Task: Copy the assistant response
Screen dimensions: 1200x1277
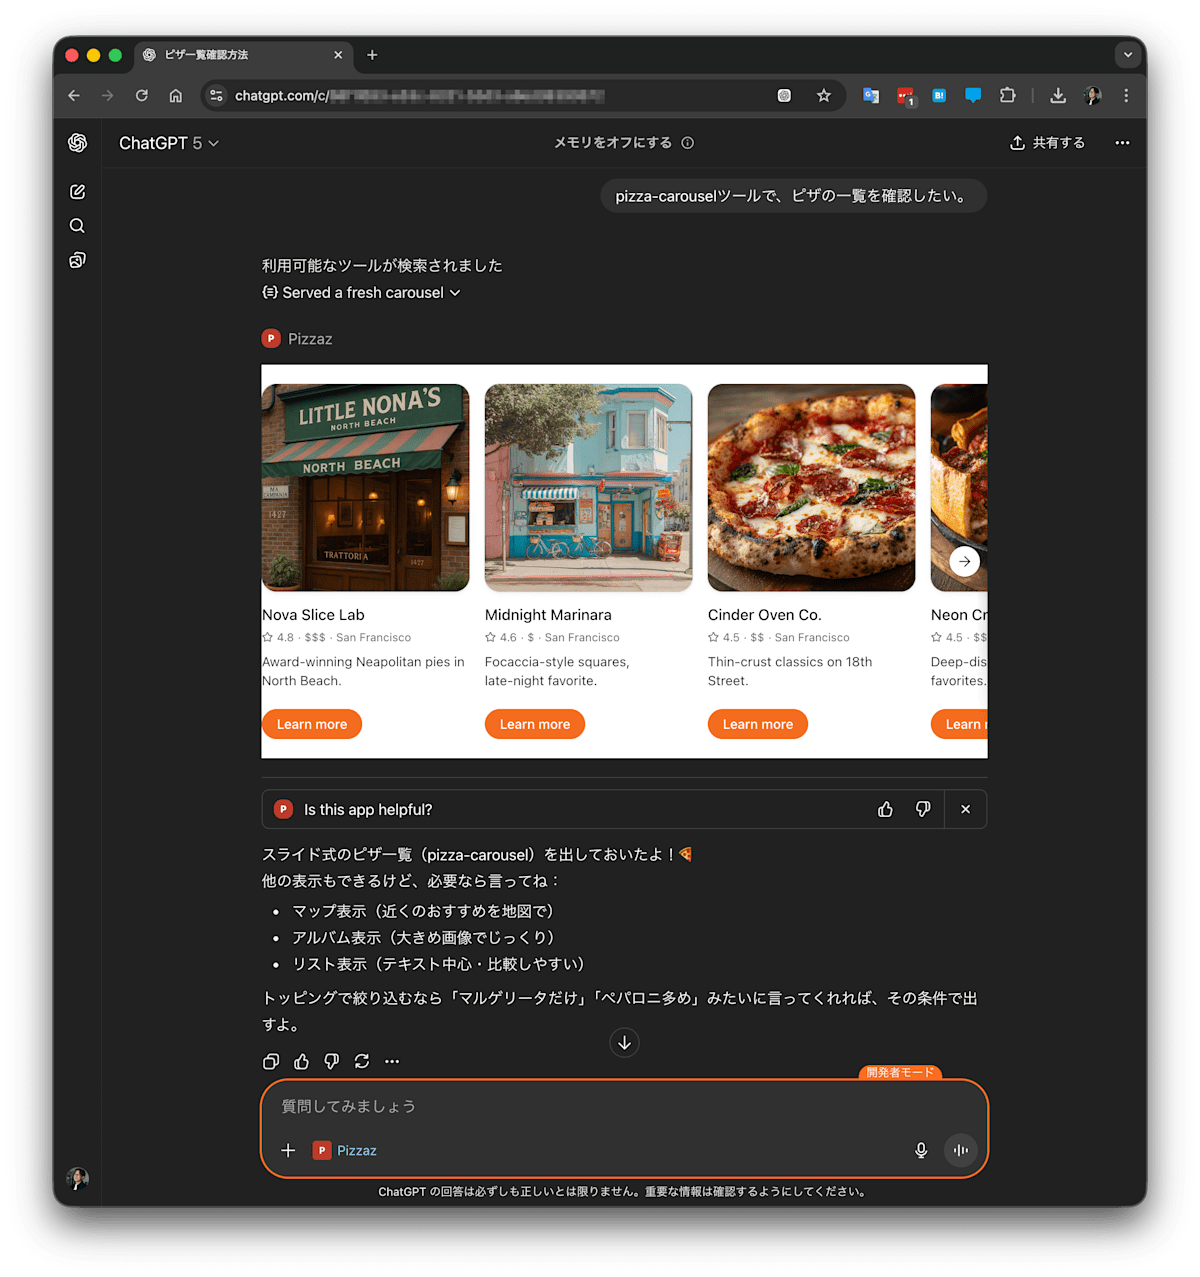Action: click(271, 1062)
